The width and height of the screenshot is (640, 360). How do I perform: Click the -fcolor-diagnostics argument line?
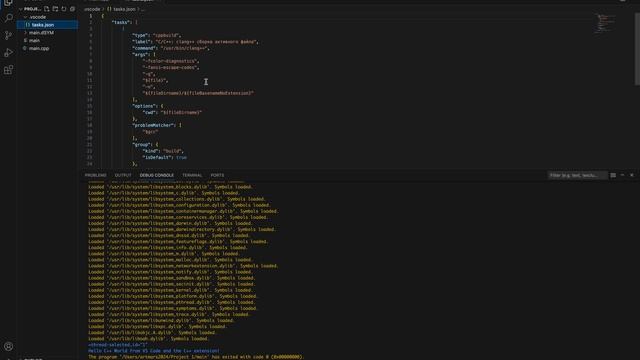point(170,61)
